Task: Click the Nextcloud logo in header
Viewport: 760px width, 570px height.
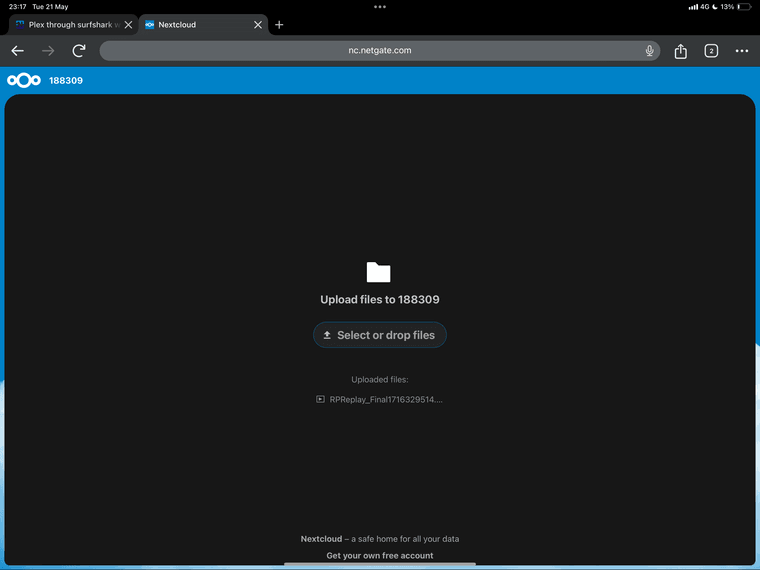Action: pyautogui.click(x=24, y=80)
